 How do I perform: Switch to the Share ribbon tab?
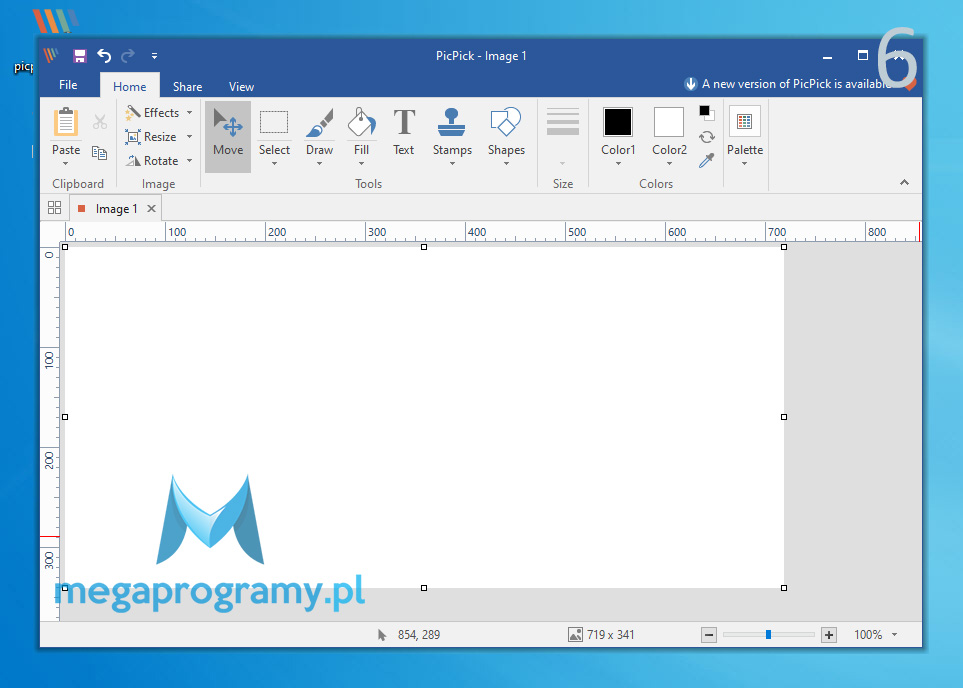[187, 87]
